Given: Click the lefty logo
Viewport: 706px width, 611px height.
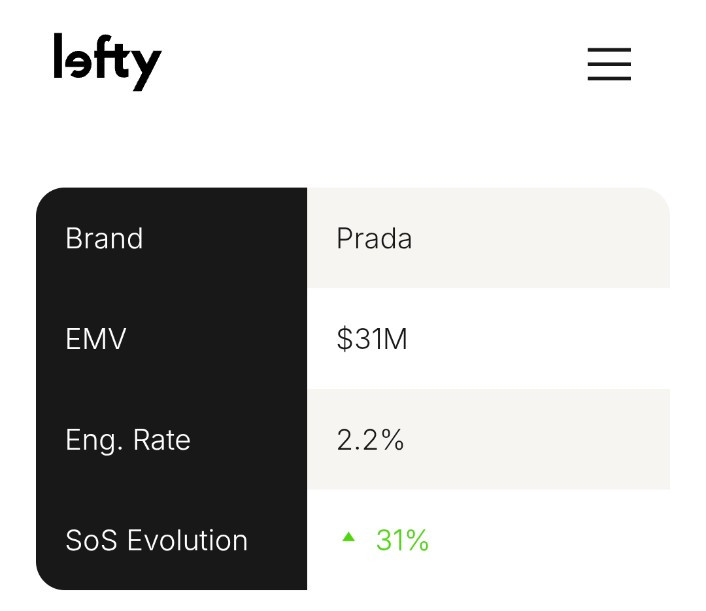Looking at the screenshot, I should [x=107, y=62].
